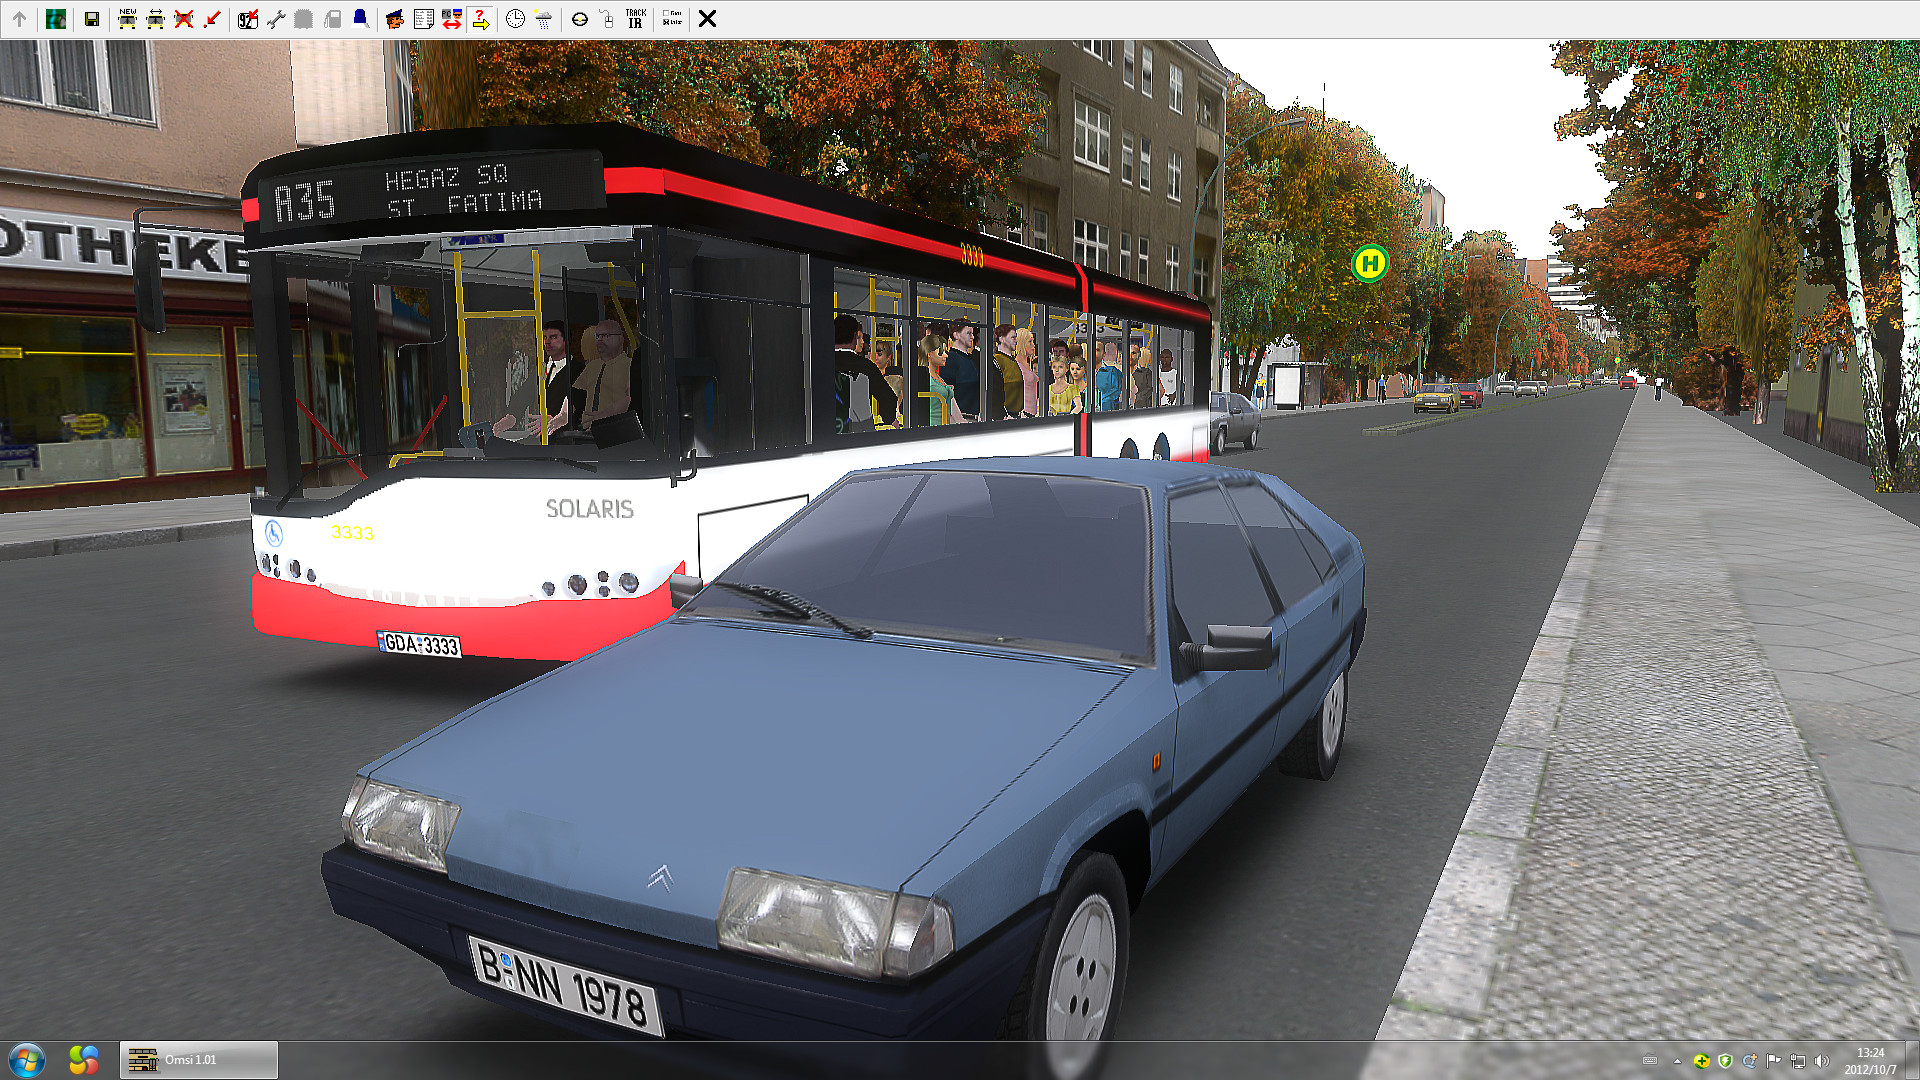Open the weather rain cloud icon
The height and width of the screenshot is (1080, 1920).
point(543,19)
